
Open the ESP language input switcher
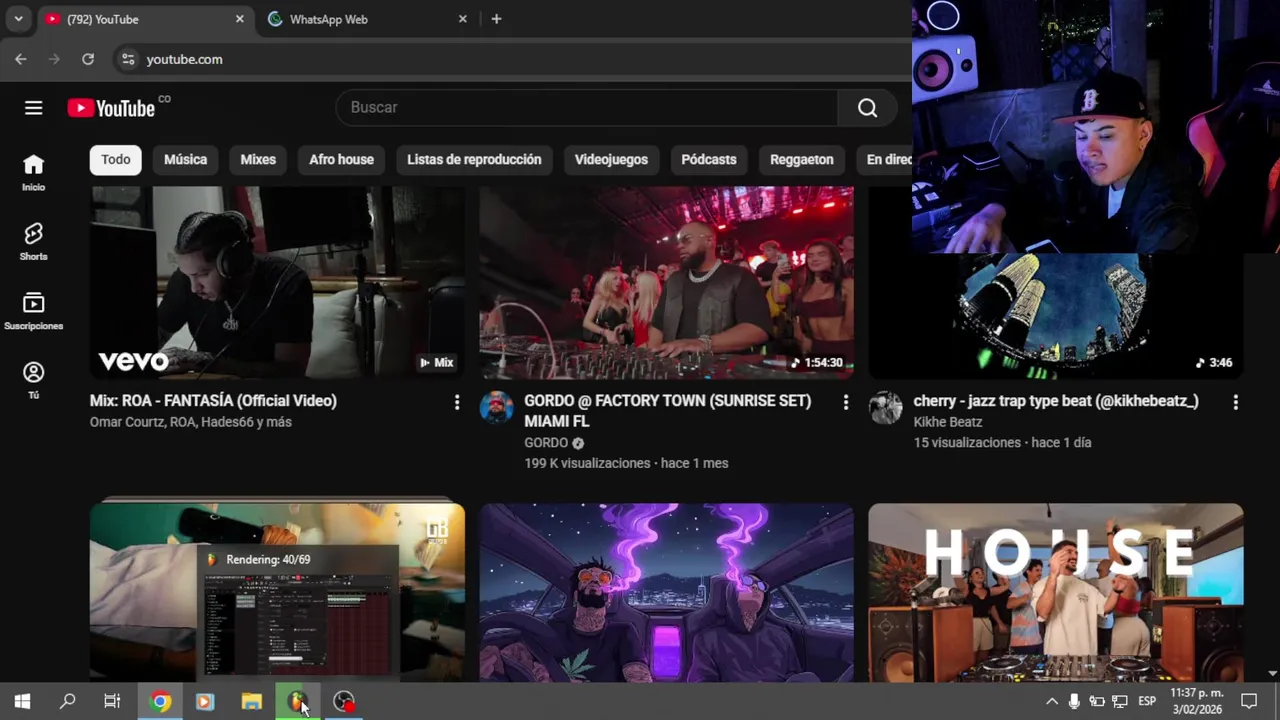(x=1147, y=702)
